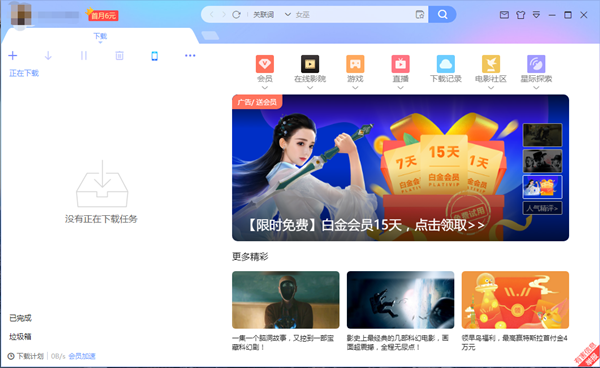Screen dimensions: 600x368
Task: Click the 广告/送会员 tag on banner
Action: [257, 102]
